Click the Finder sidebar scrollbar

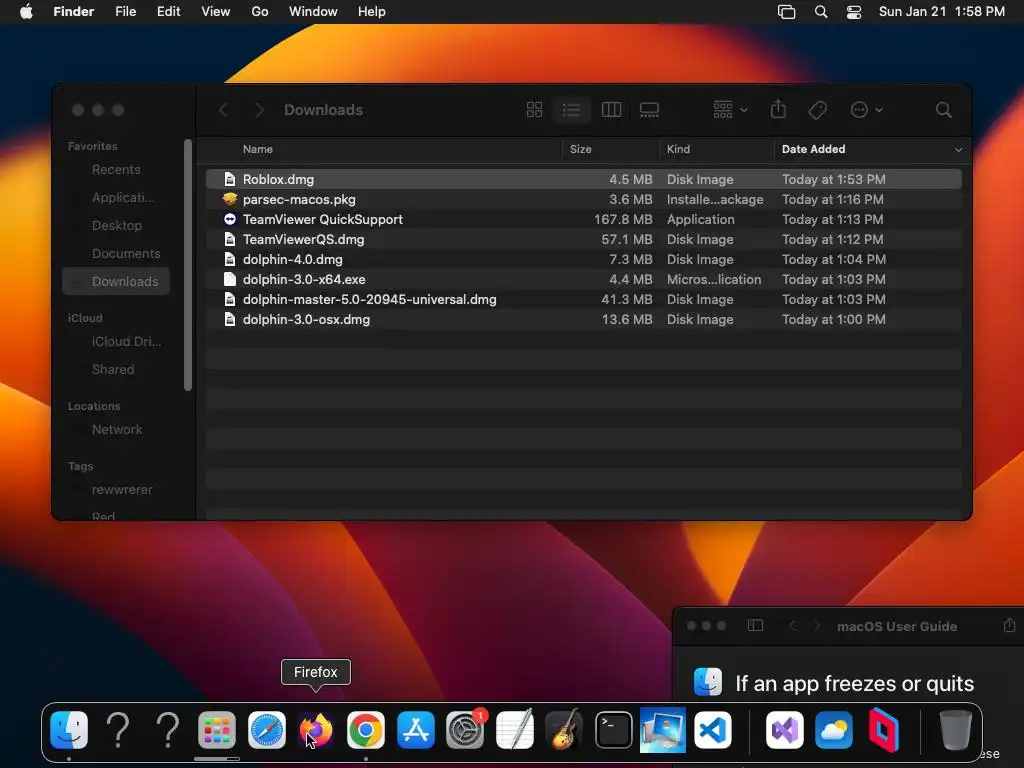(x=188, y=265)
